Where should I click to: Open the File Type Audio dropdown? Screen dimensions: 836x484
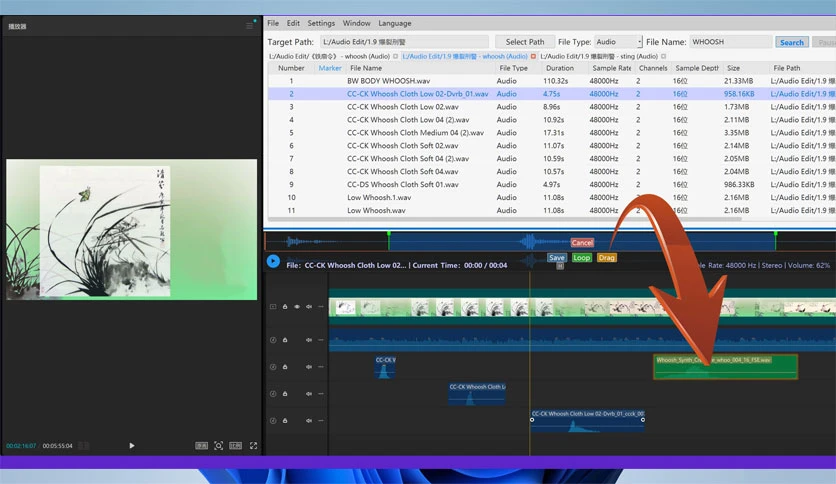[618, 42]
